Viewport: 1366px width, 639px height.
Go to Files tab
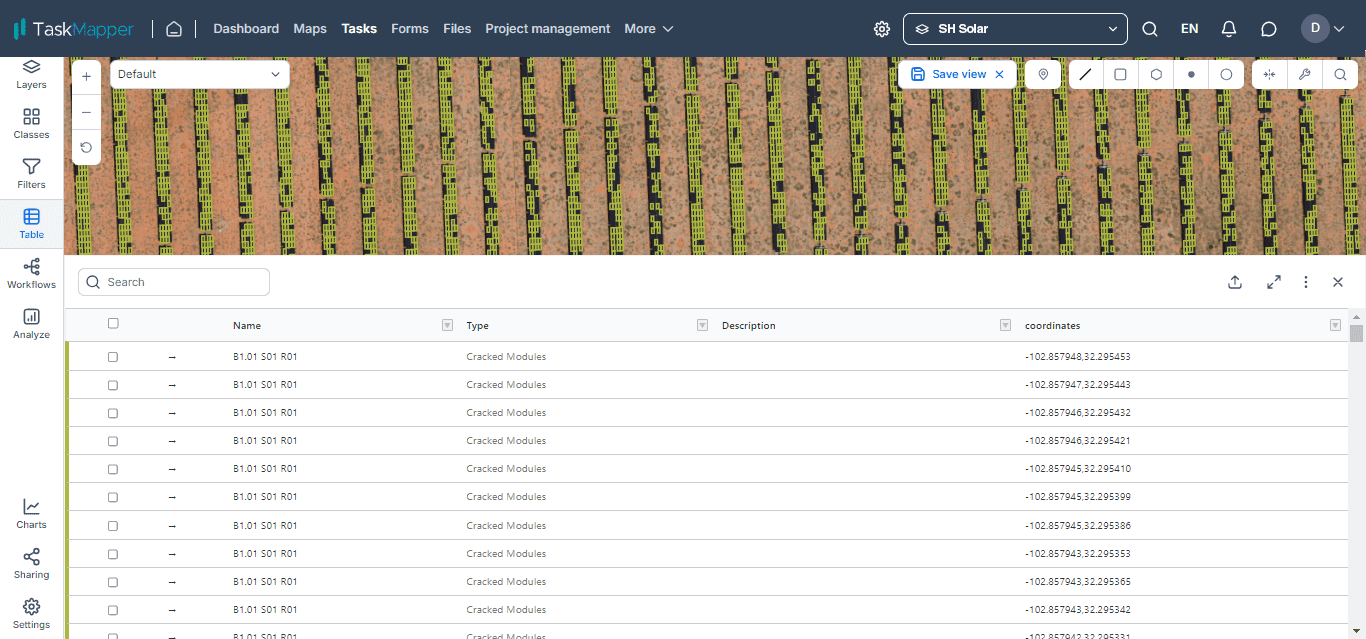pyautogui.click(x=457, y=29)
